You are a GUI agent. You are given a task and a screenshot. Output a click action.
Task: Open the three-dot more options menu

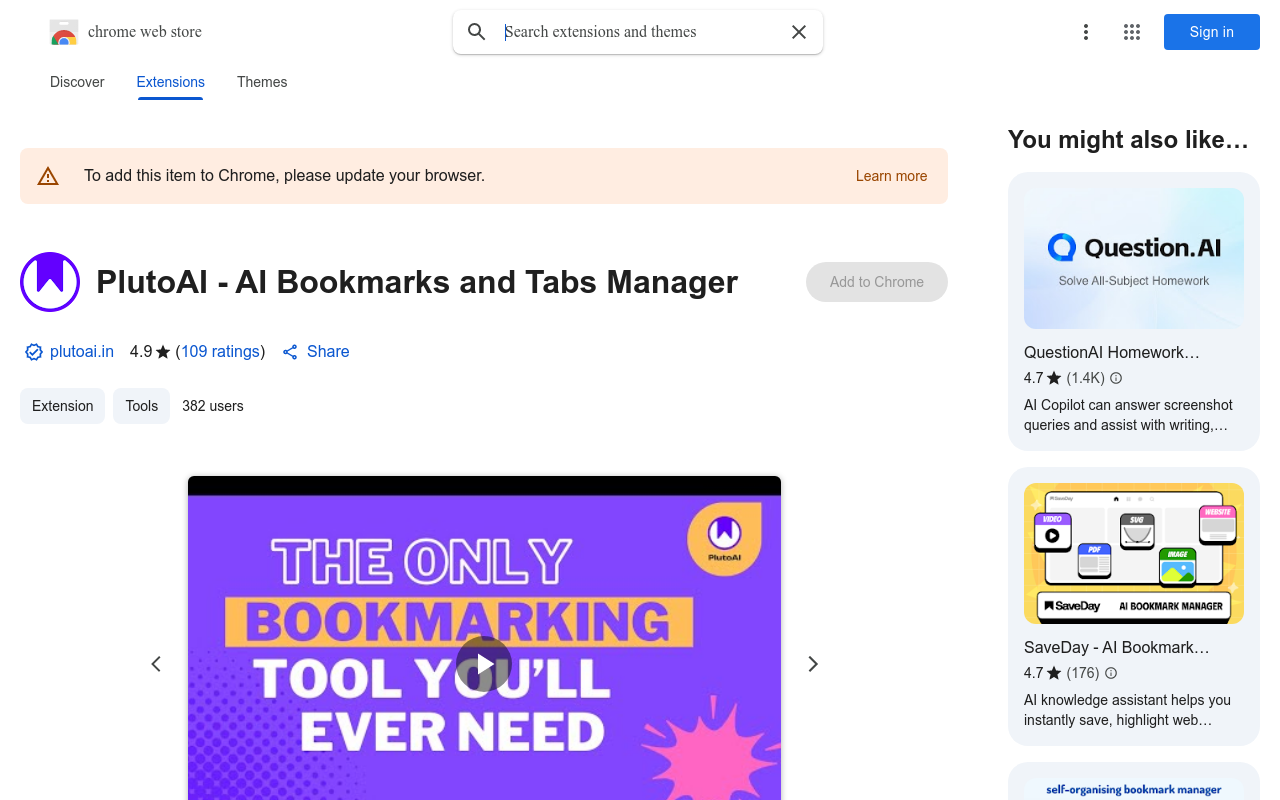click(1086, 32)
